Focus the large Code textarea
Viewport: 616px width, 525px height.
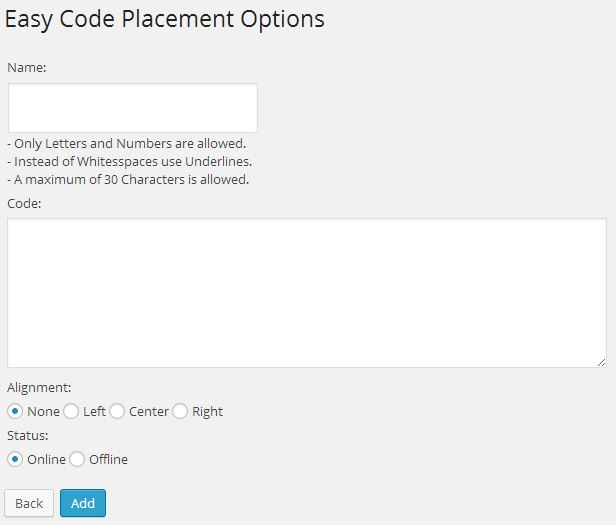click(x=307, y=293)
